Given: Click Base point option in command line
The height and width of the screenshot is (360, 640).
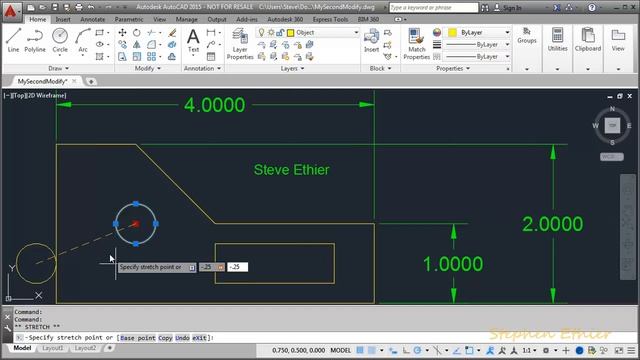Looking at the screenshot, I should [138, 338].
